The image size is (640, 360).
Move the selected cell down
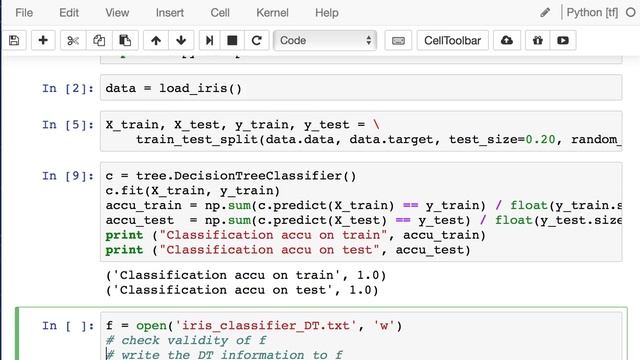(x=181, y=40)
